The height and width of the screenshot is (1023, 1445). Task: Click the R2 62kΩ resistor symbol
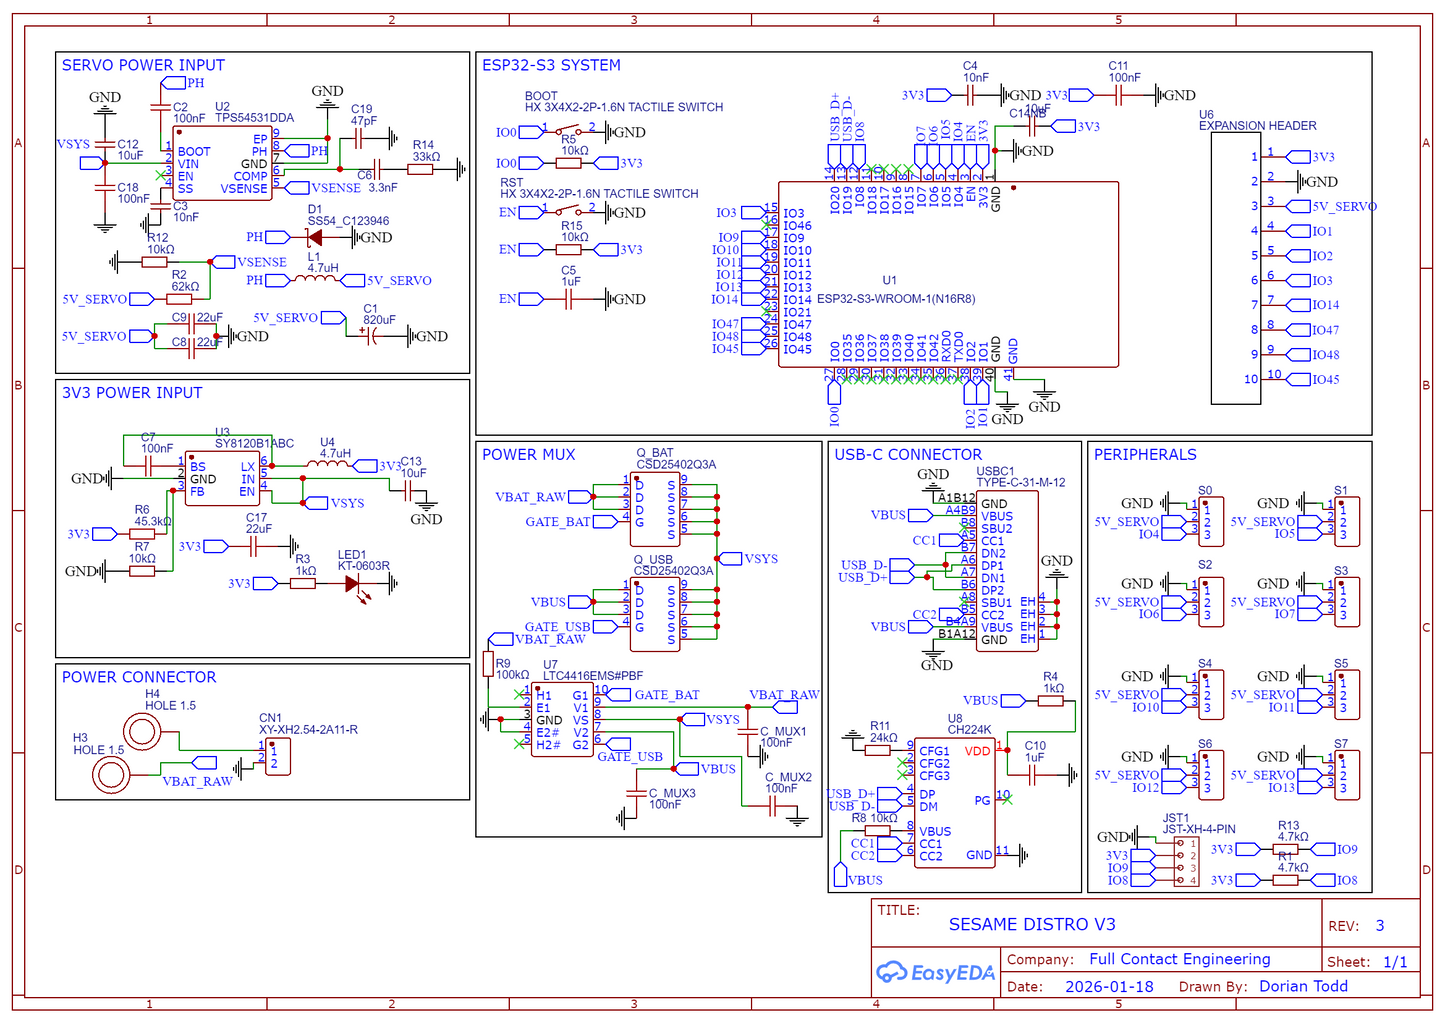[179, 299]
